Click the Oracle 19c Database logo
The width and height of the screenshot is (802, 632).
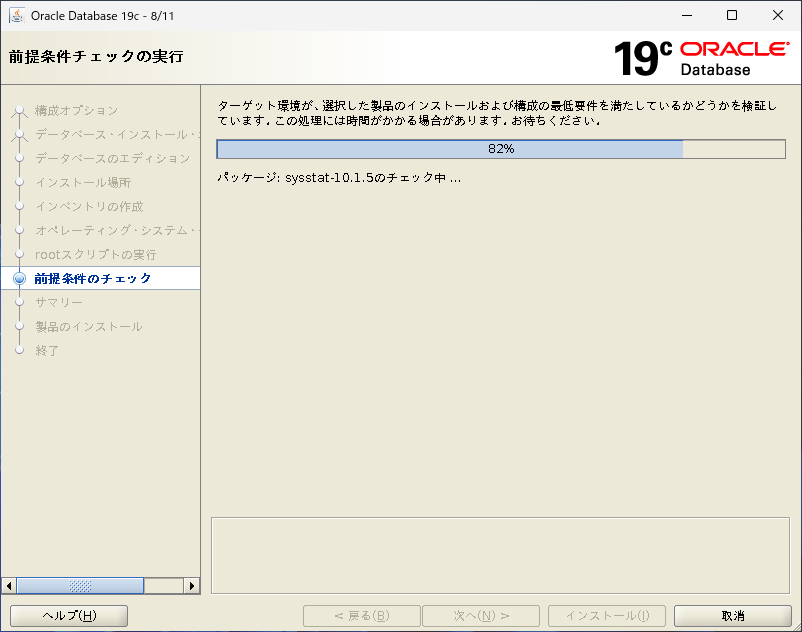tap(701, 59)
